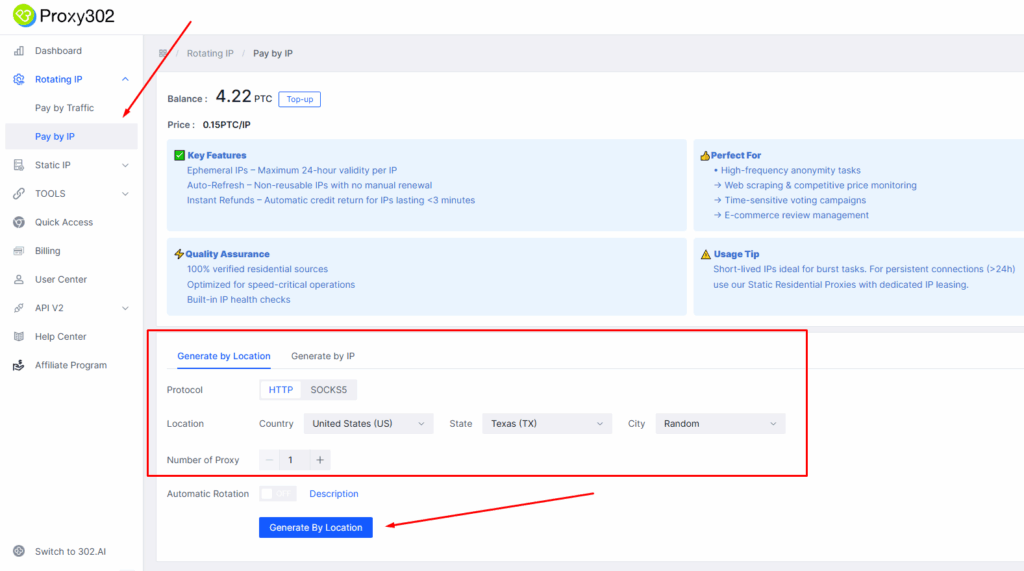The height and width of the screenshot is (571, 1024).
Task: Click the Key Features heading
Action: point(217,155)
